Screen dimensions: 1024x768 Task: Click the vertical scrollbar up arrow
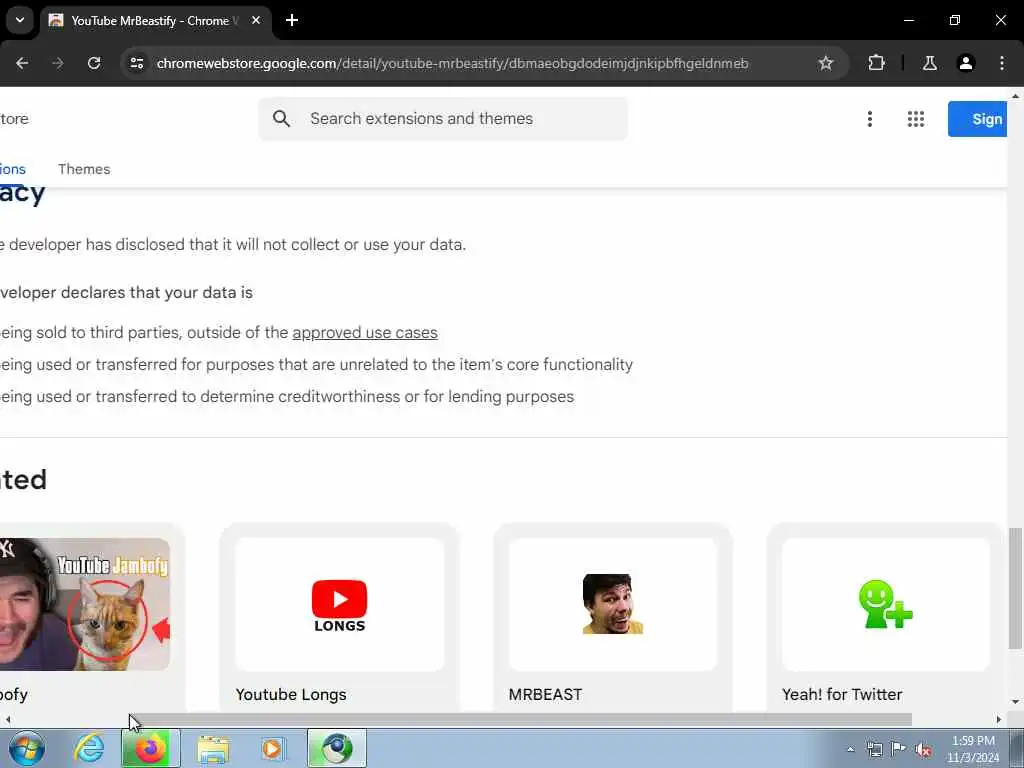[1016, 96]
